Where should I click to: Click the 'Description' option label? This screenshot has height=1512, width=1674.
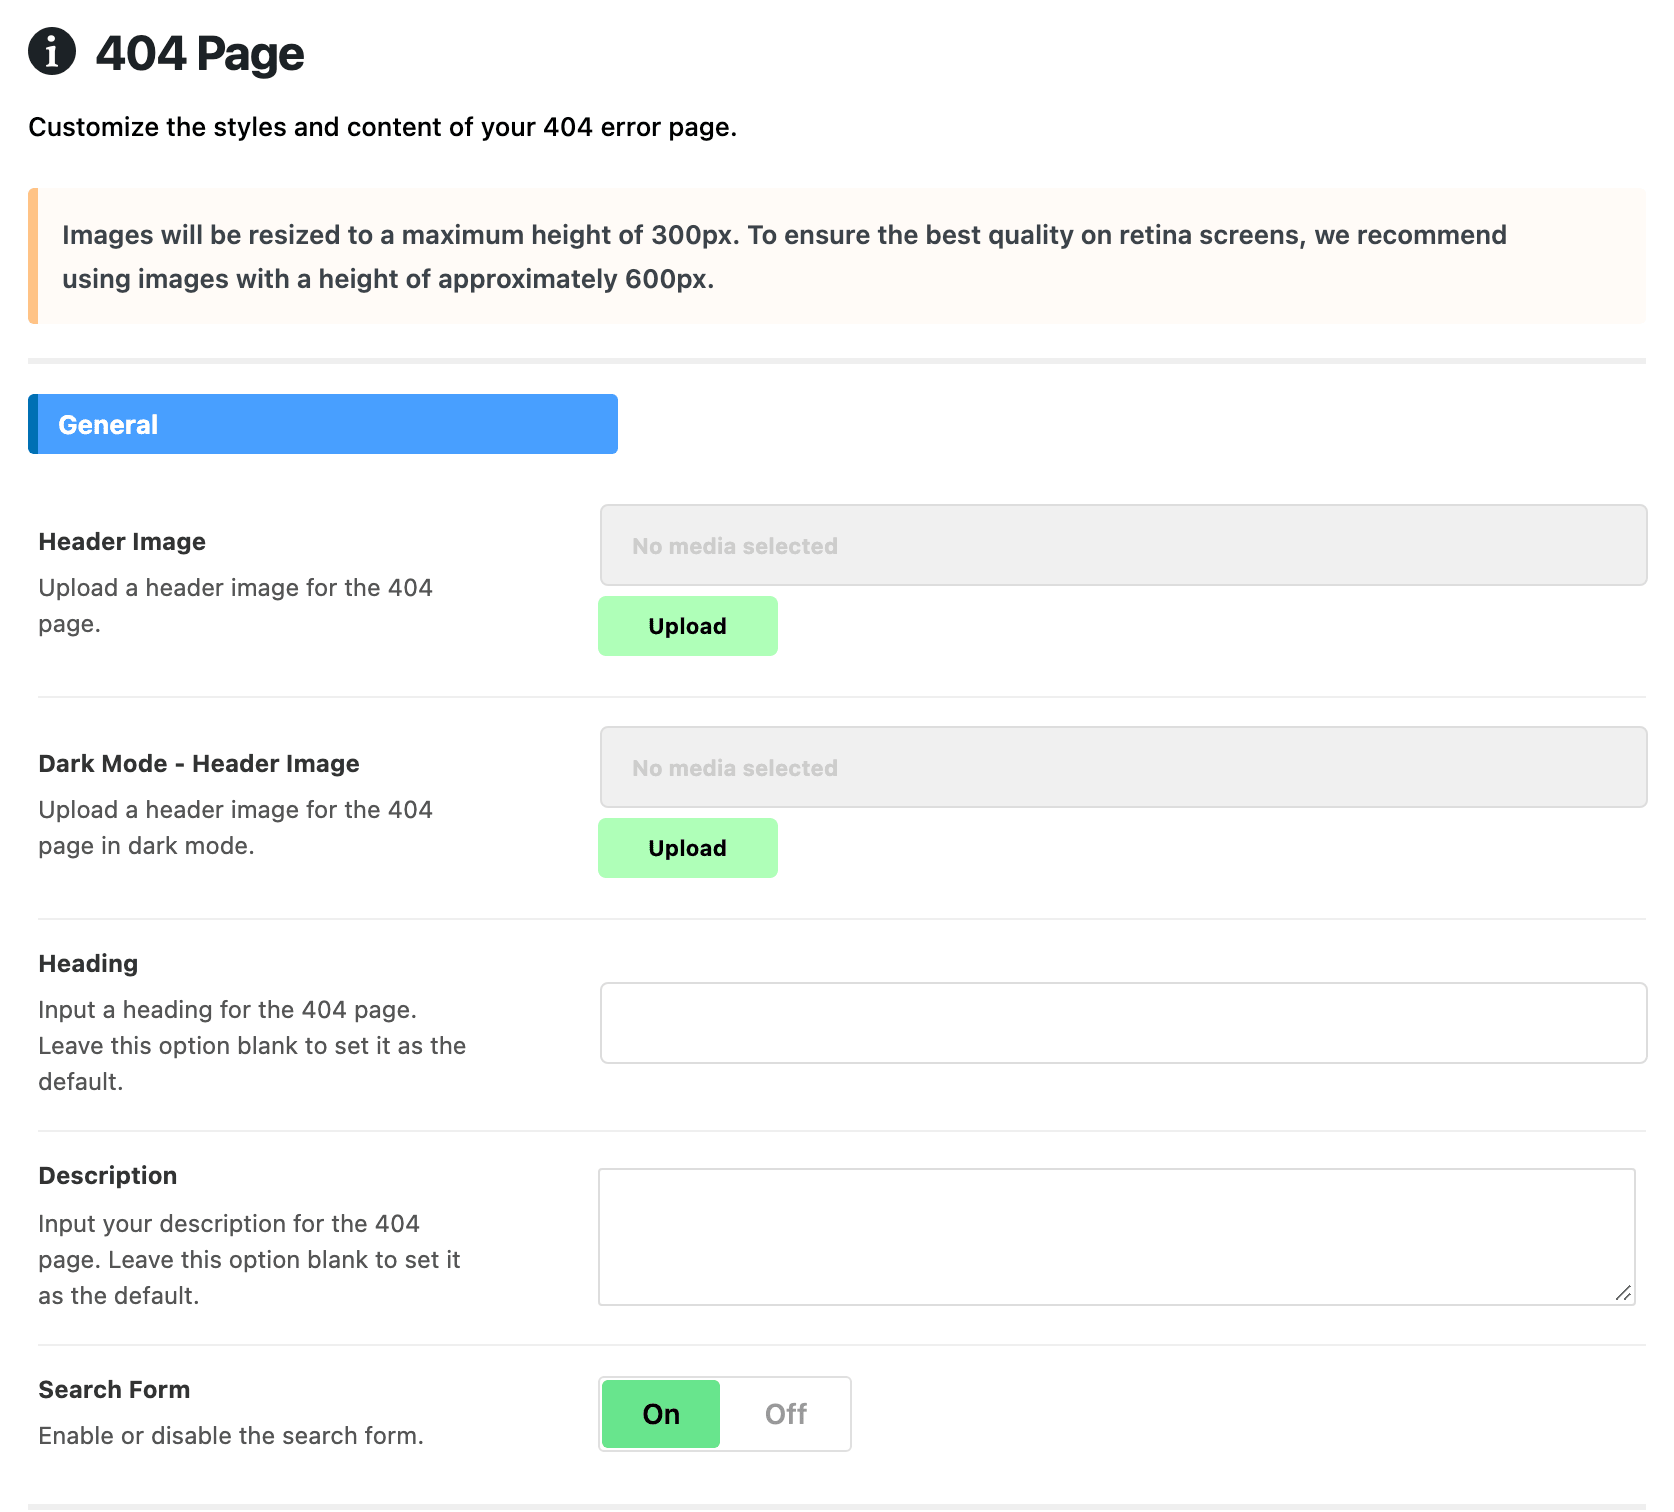point(108,1175)
